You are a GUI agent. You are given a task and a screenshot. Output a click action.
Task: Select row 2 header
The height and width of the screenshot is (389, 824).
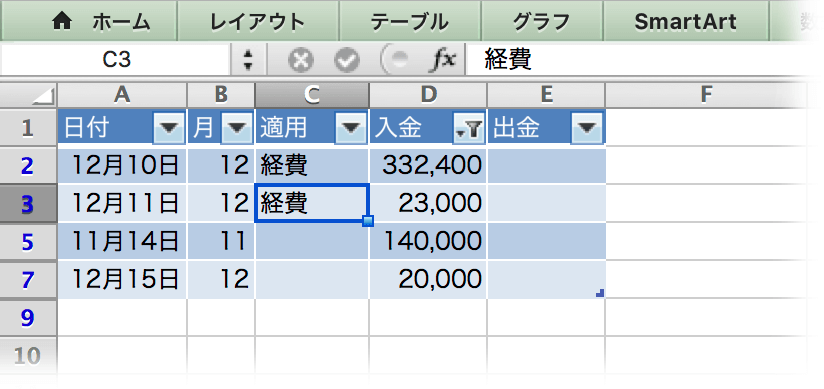28,165
